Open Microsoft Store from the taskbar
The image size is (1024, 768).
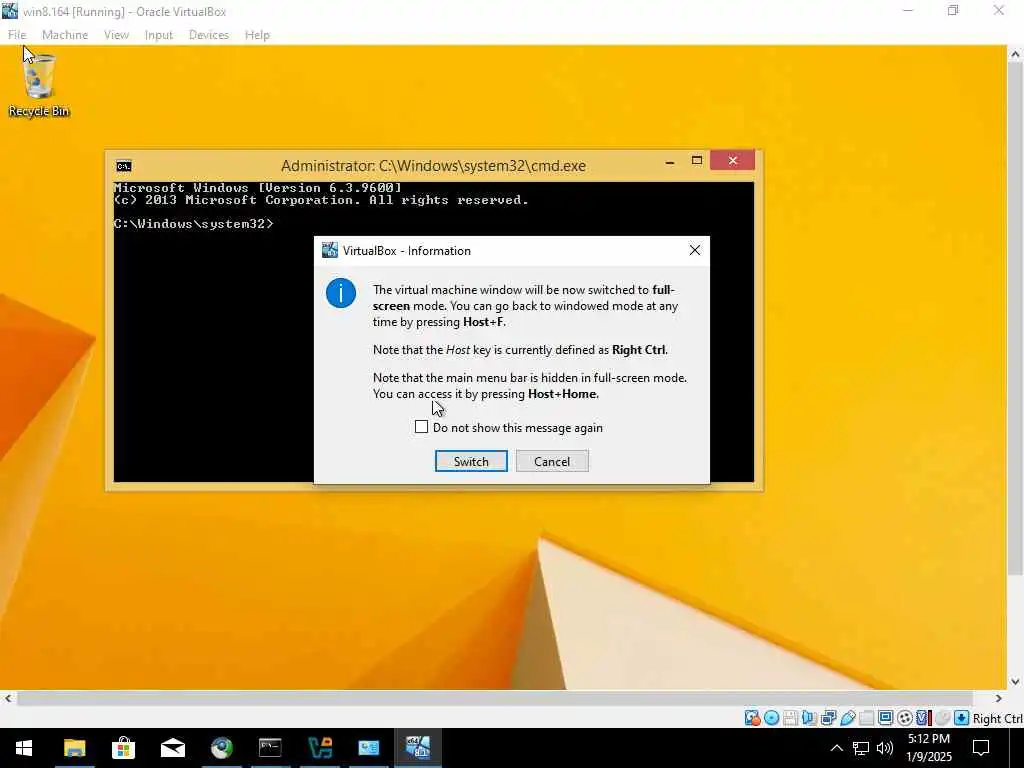pos(123,748)
